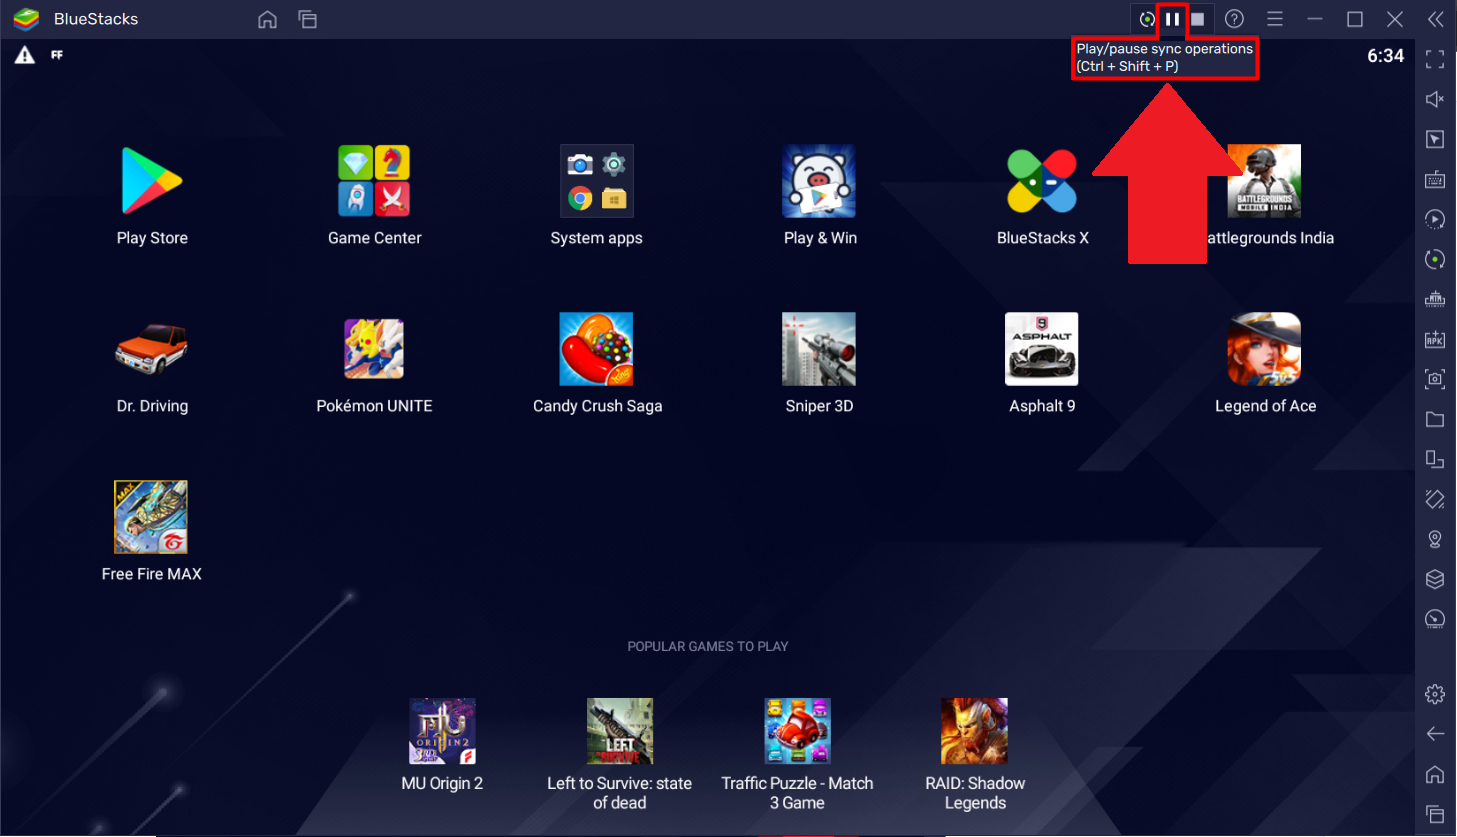The height and width of the screenshot is (837, 1457).
Task: Click the rotate screen icon in sidebar
Action: point(1435,459)
